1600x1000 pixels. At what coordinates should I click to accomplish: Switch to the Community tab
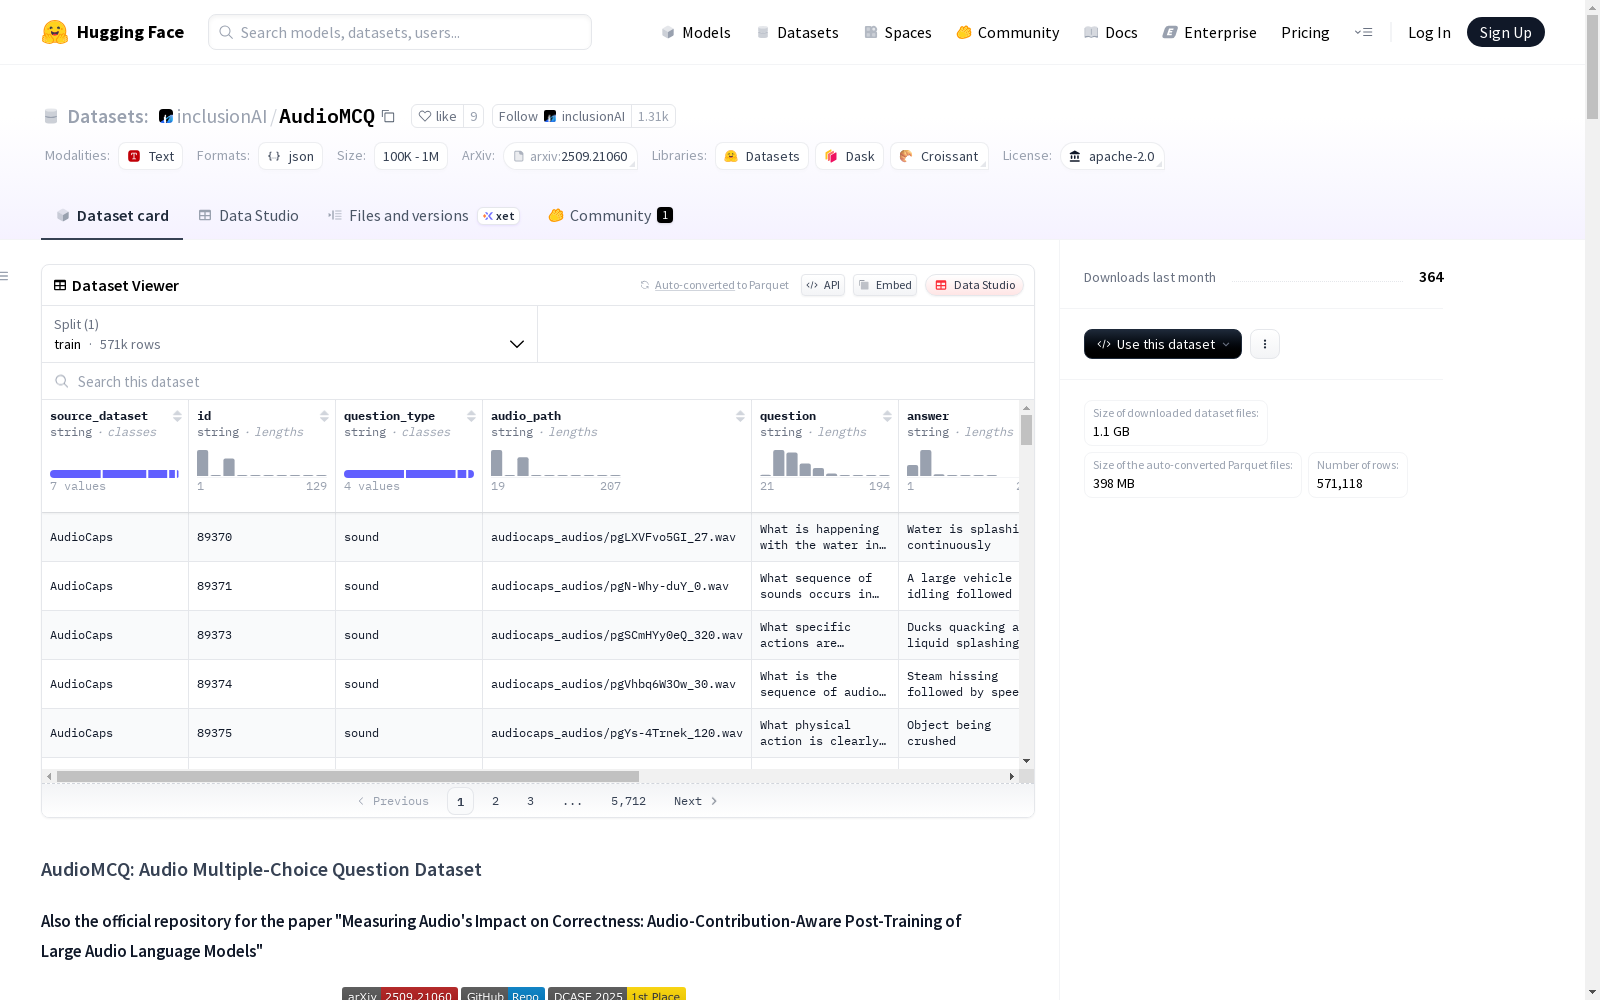click(610, 216)
